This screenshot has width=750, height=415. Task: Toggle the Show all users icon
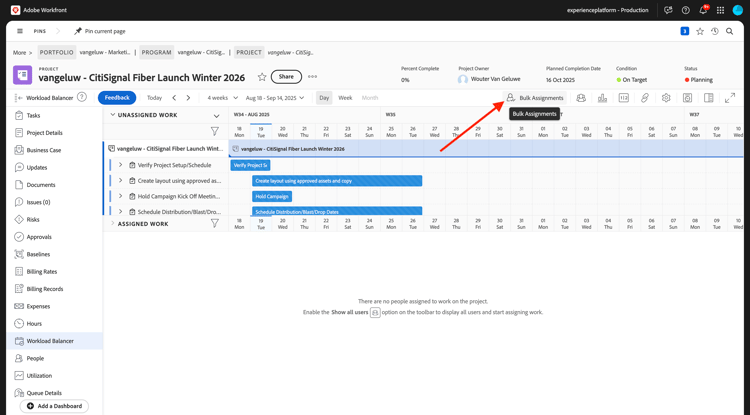tap(581, 98)
